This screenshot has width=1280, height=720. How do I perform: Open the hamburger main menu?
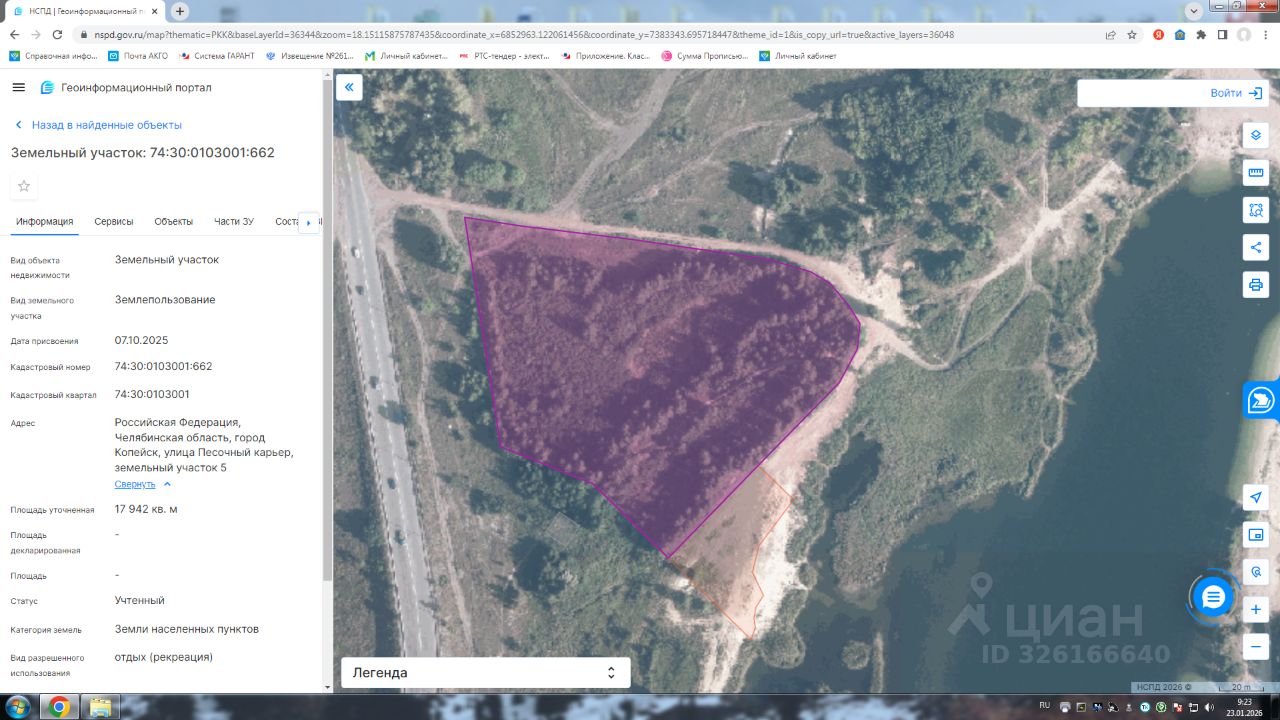click(x=18, y=88)
